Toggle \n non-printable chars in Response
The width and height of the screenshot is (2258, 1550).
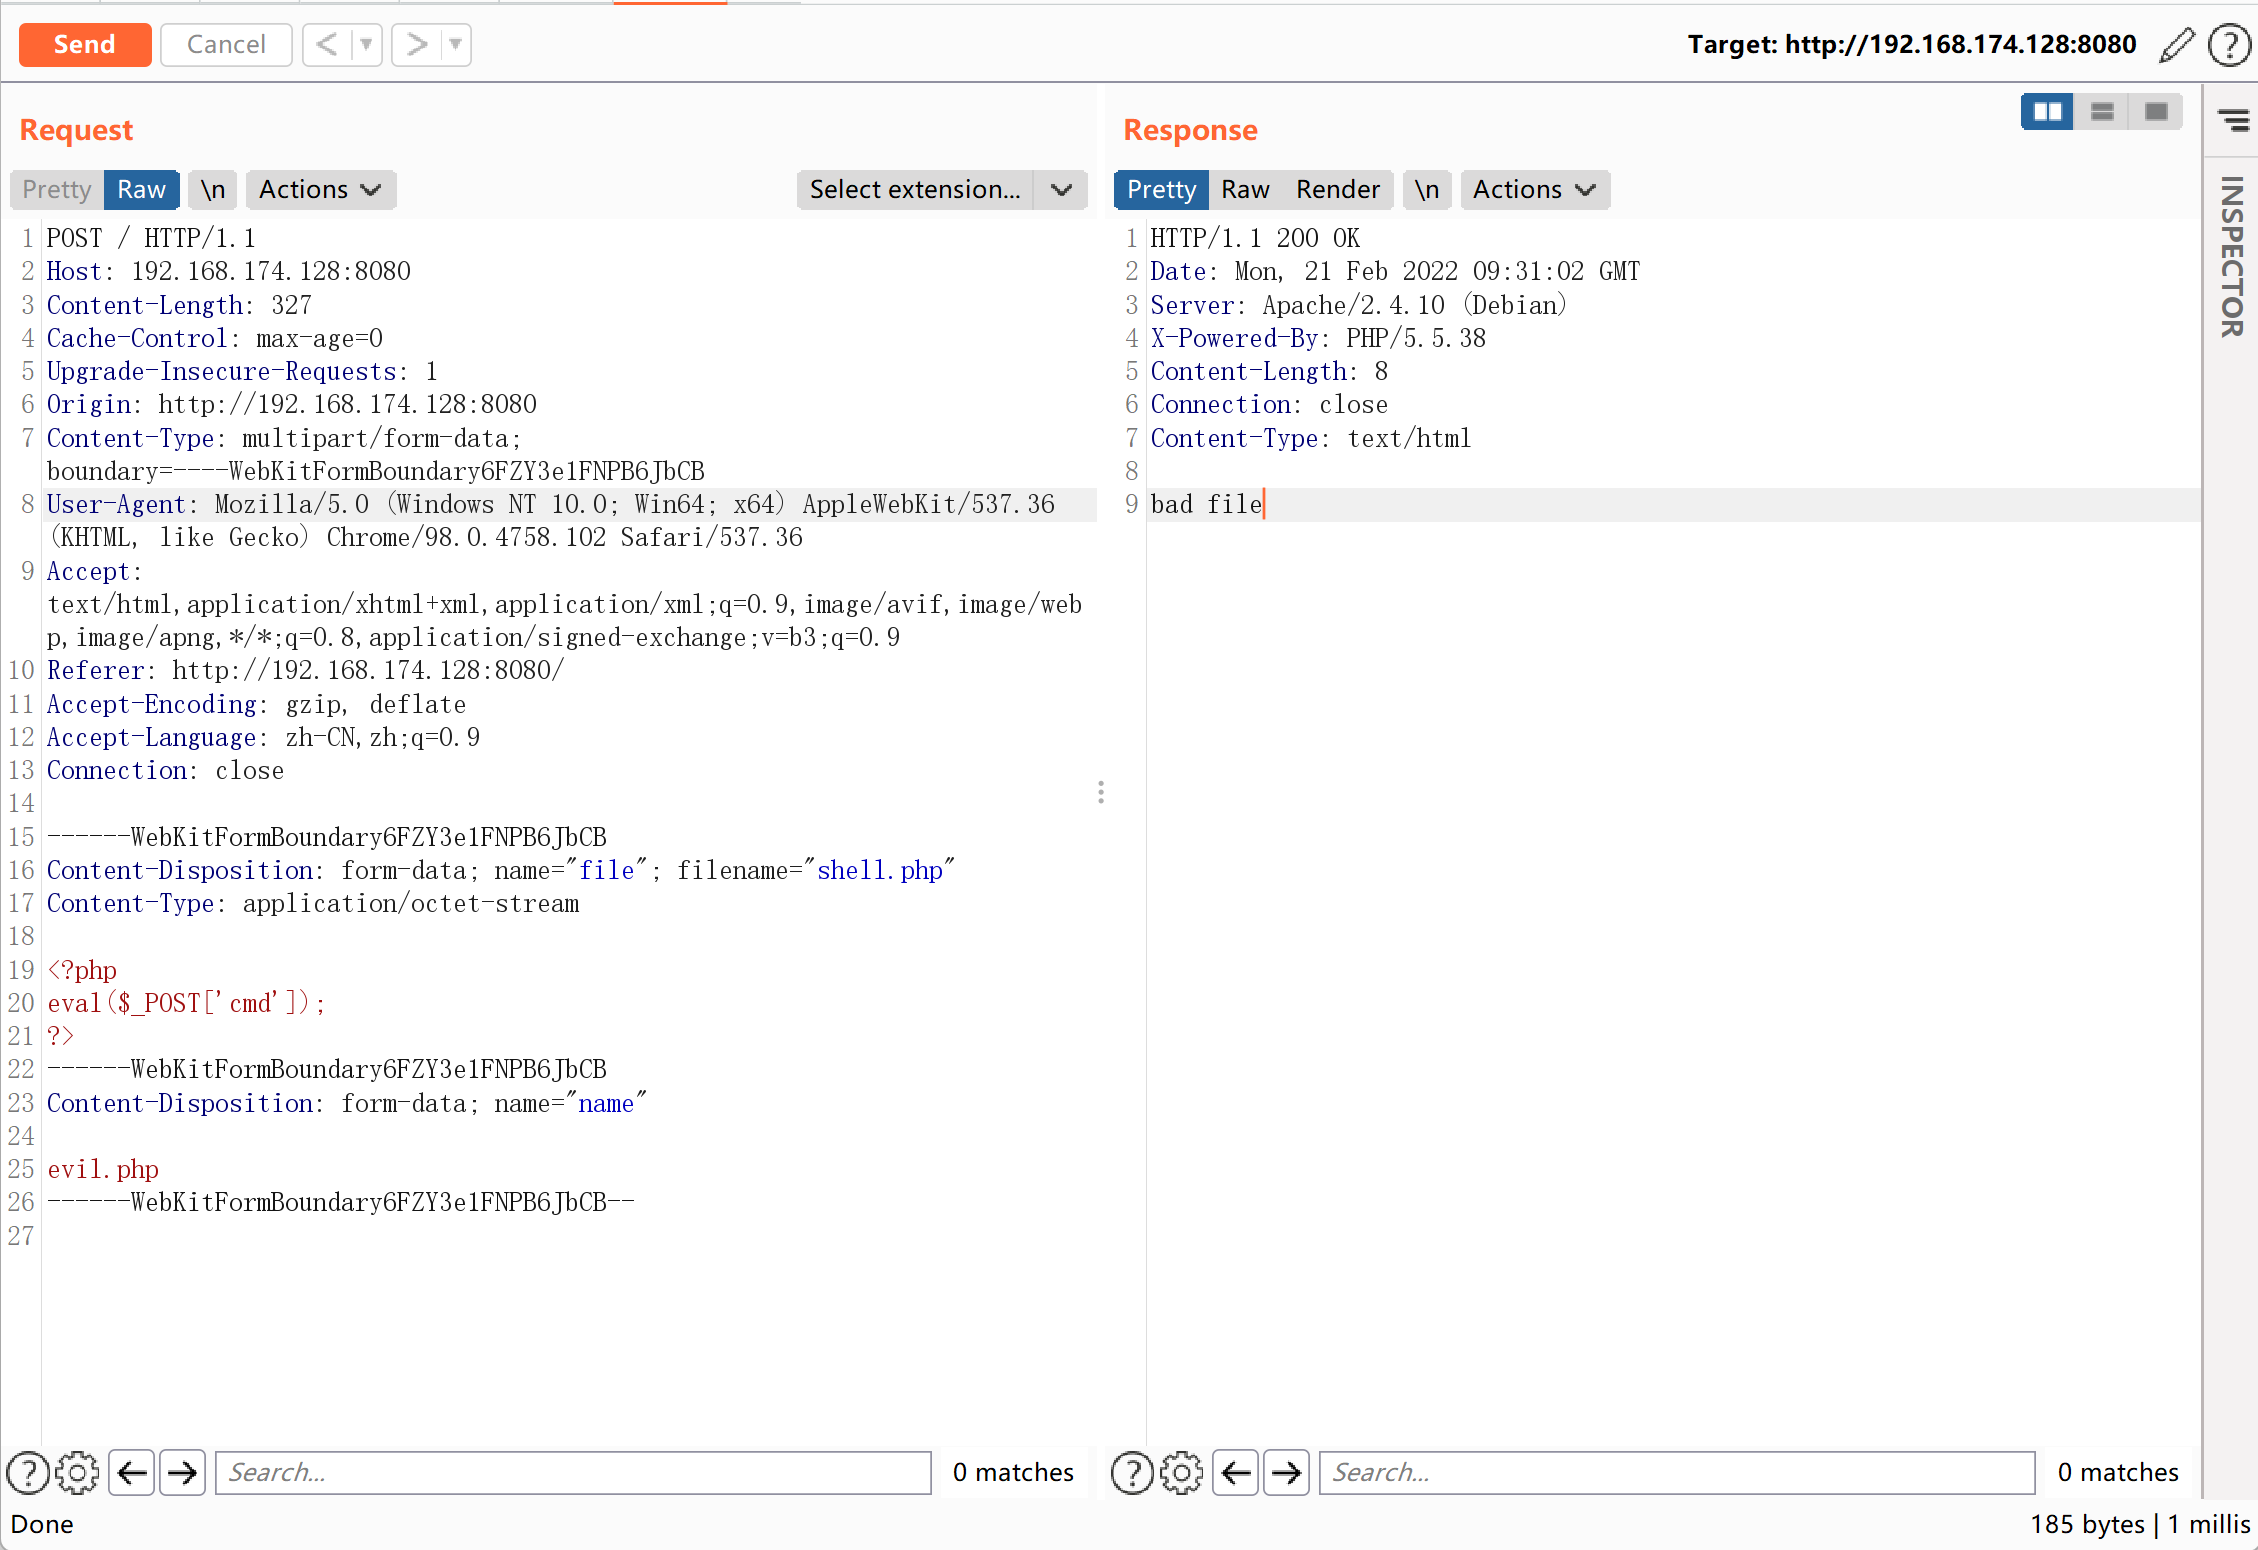point(1426,190)
